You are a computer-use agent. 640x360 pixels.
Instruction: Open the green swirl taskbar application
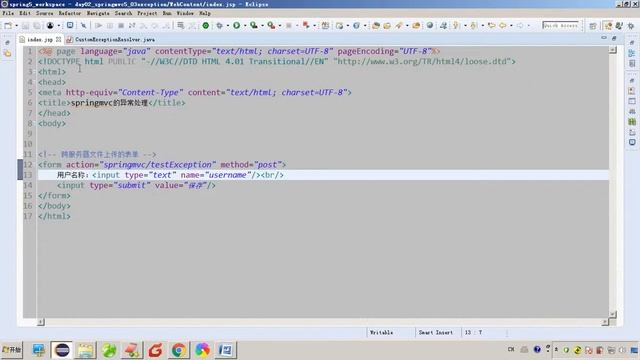[109, 350]
